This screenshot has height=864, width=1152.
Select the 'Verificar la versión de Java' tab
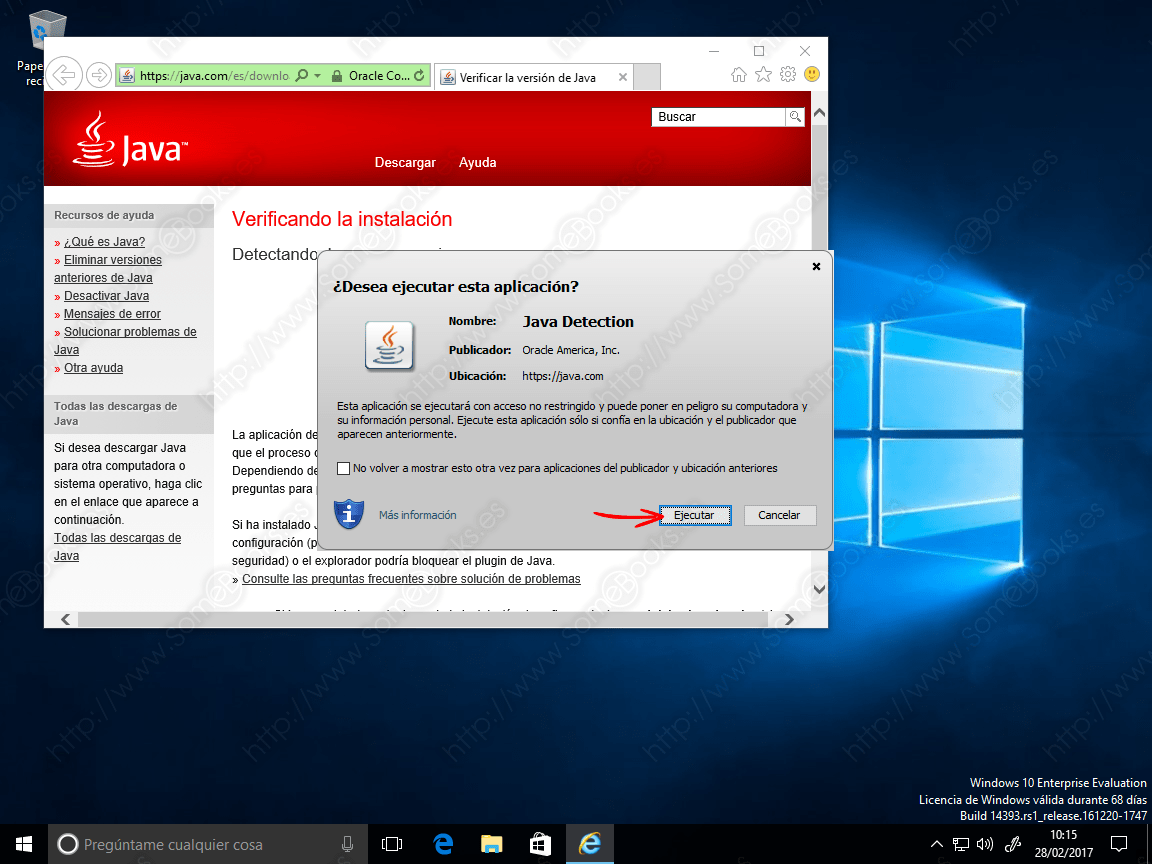point(533,77)
